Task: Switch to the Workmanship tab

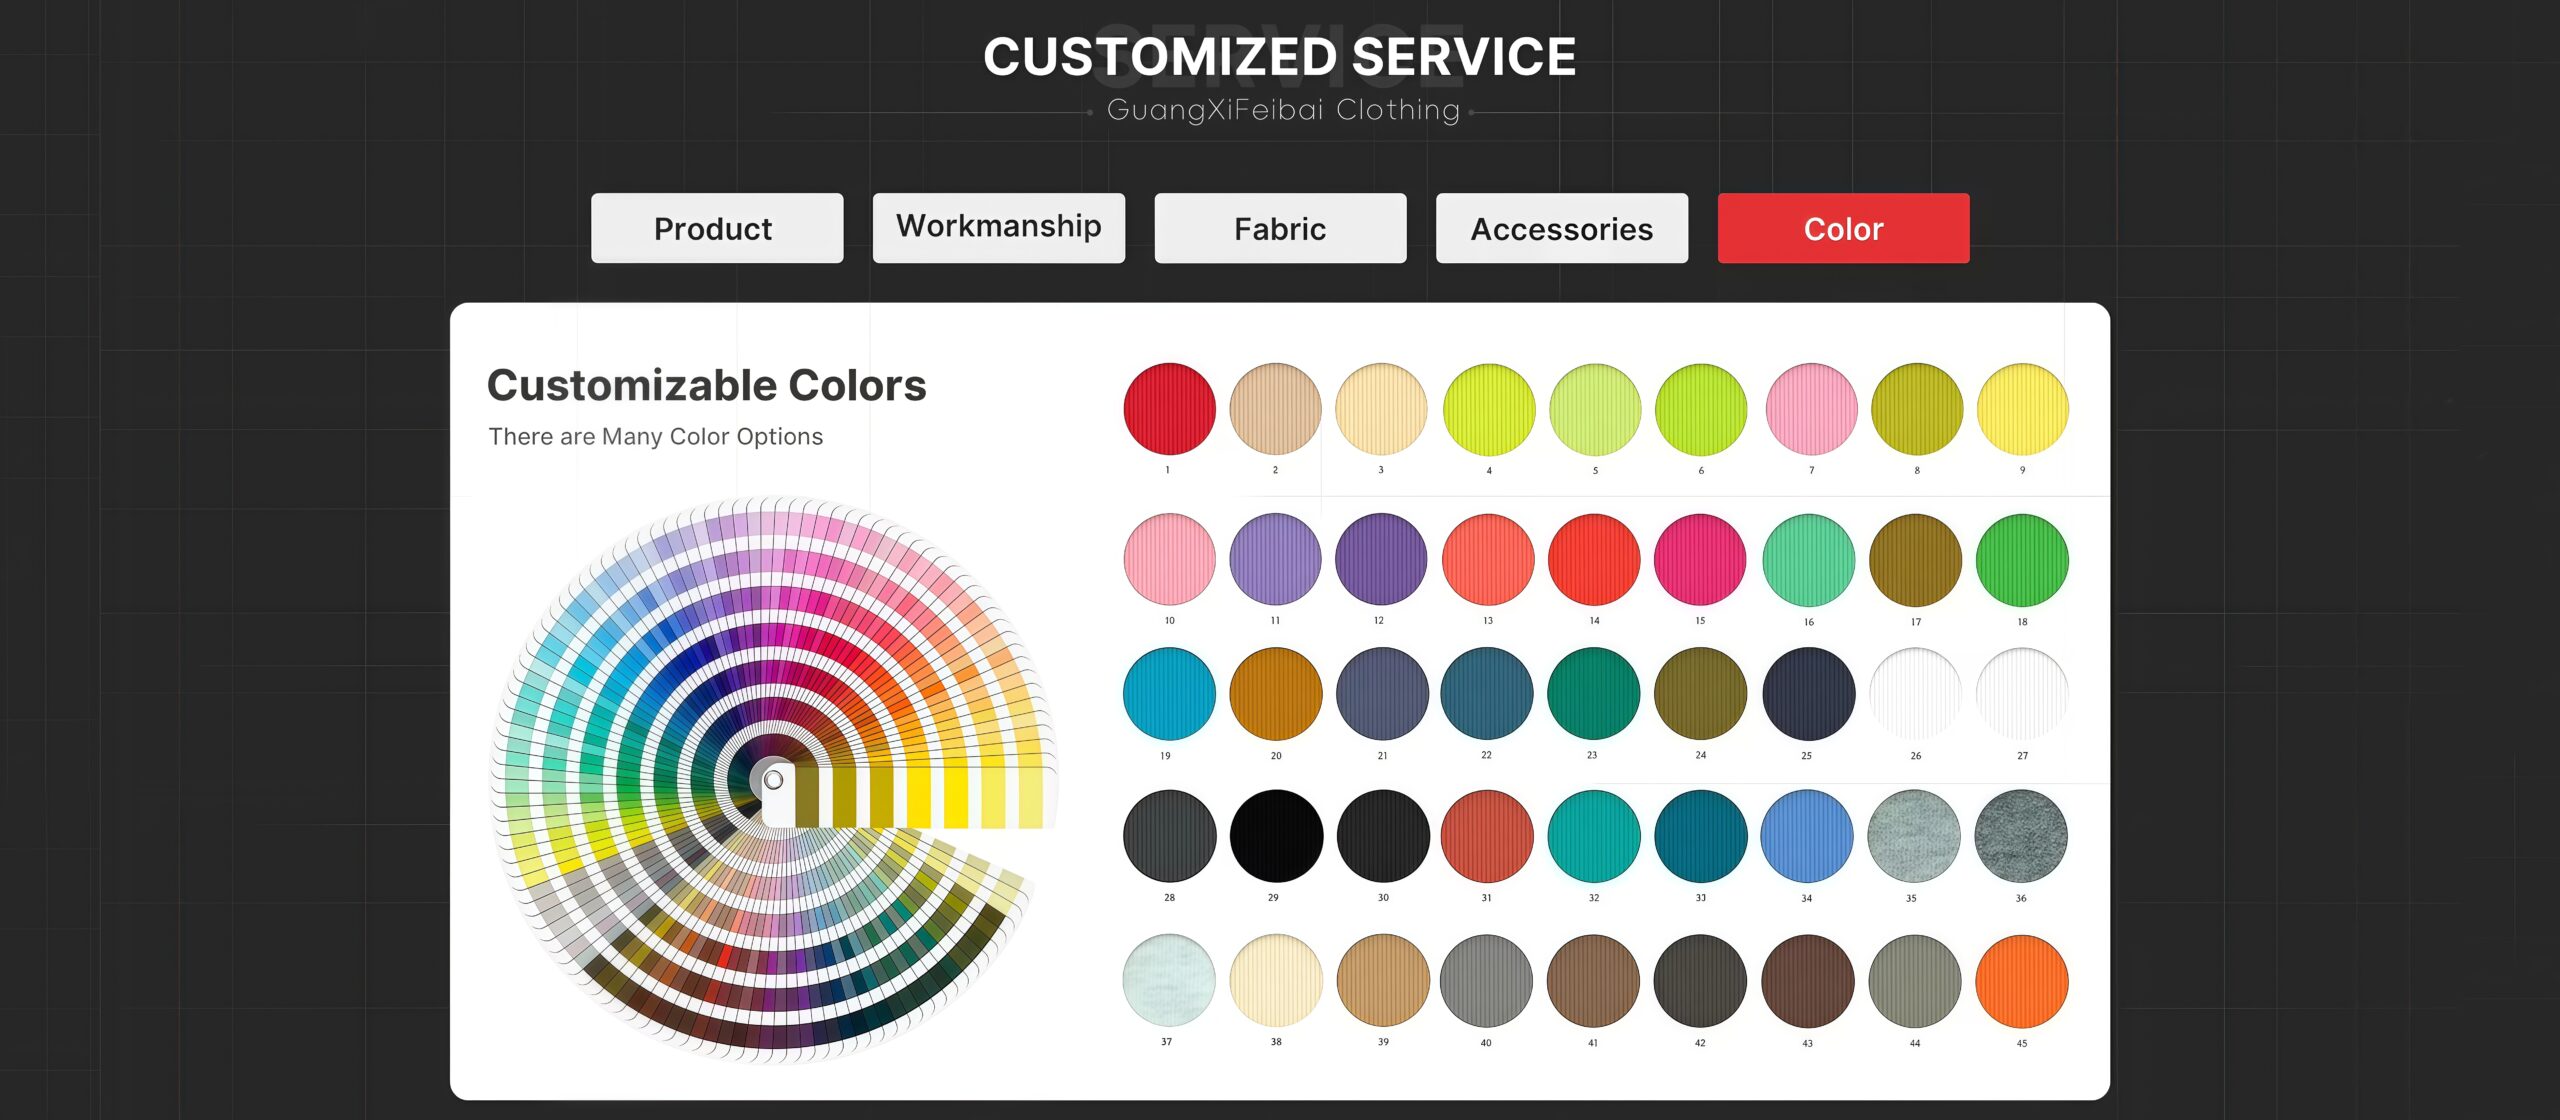Action: pyautogui.click(x=998, y=229)
